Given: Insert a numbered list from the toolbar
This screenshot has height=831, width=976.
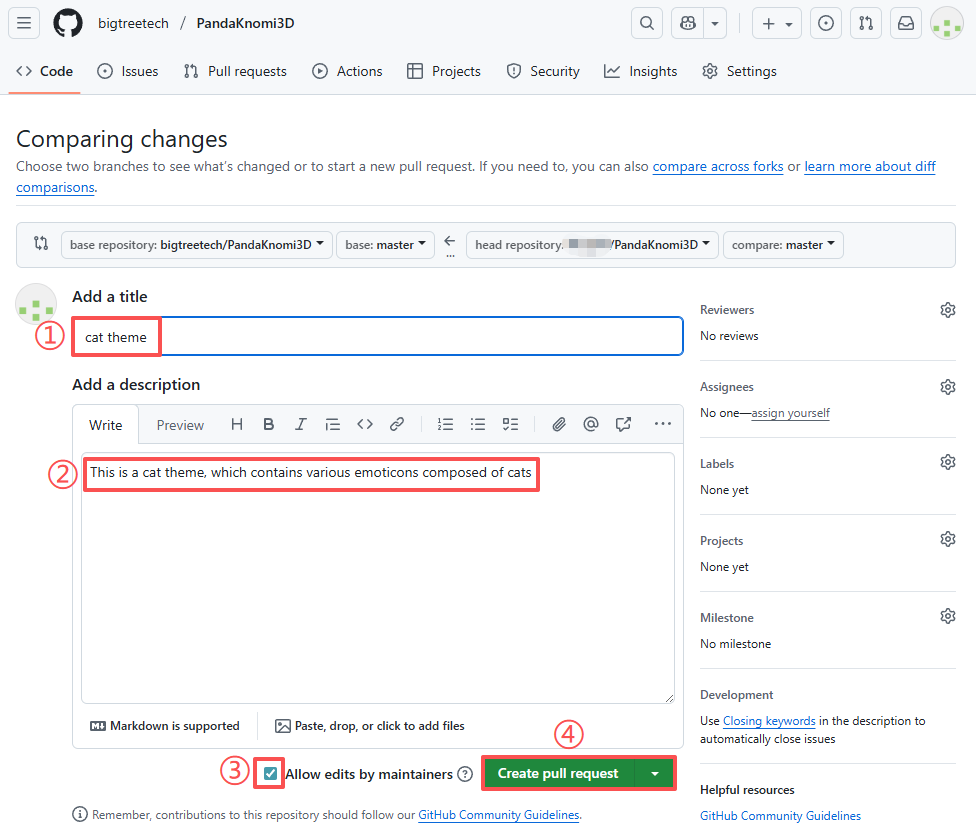Looking at the screenshot, I should (446, 425).
